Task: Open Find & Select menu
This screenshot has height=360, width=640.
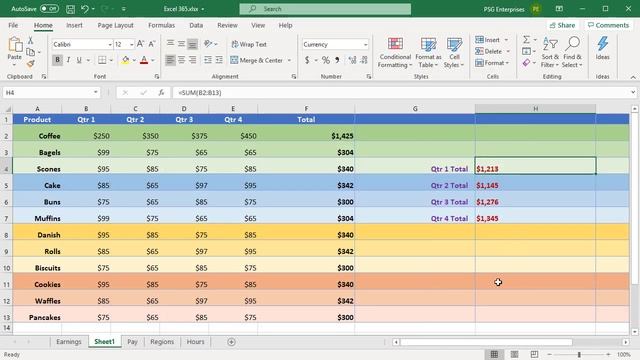Action: point(572,53)
